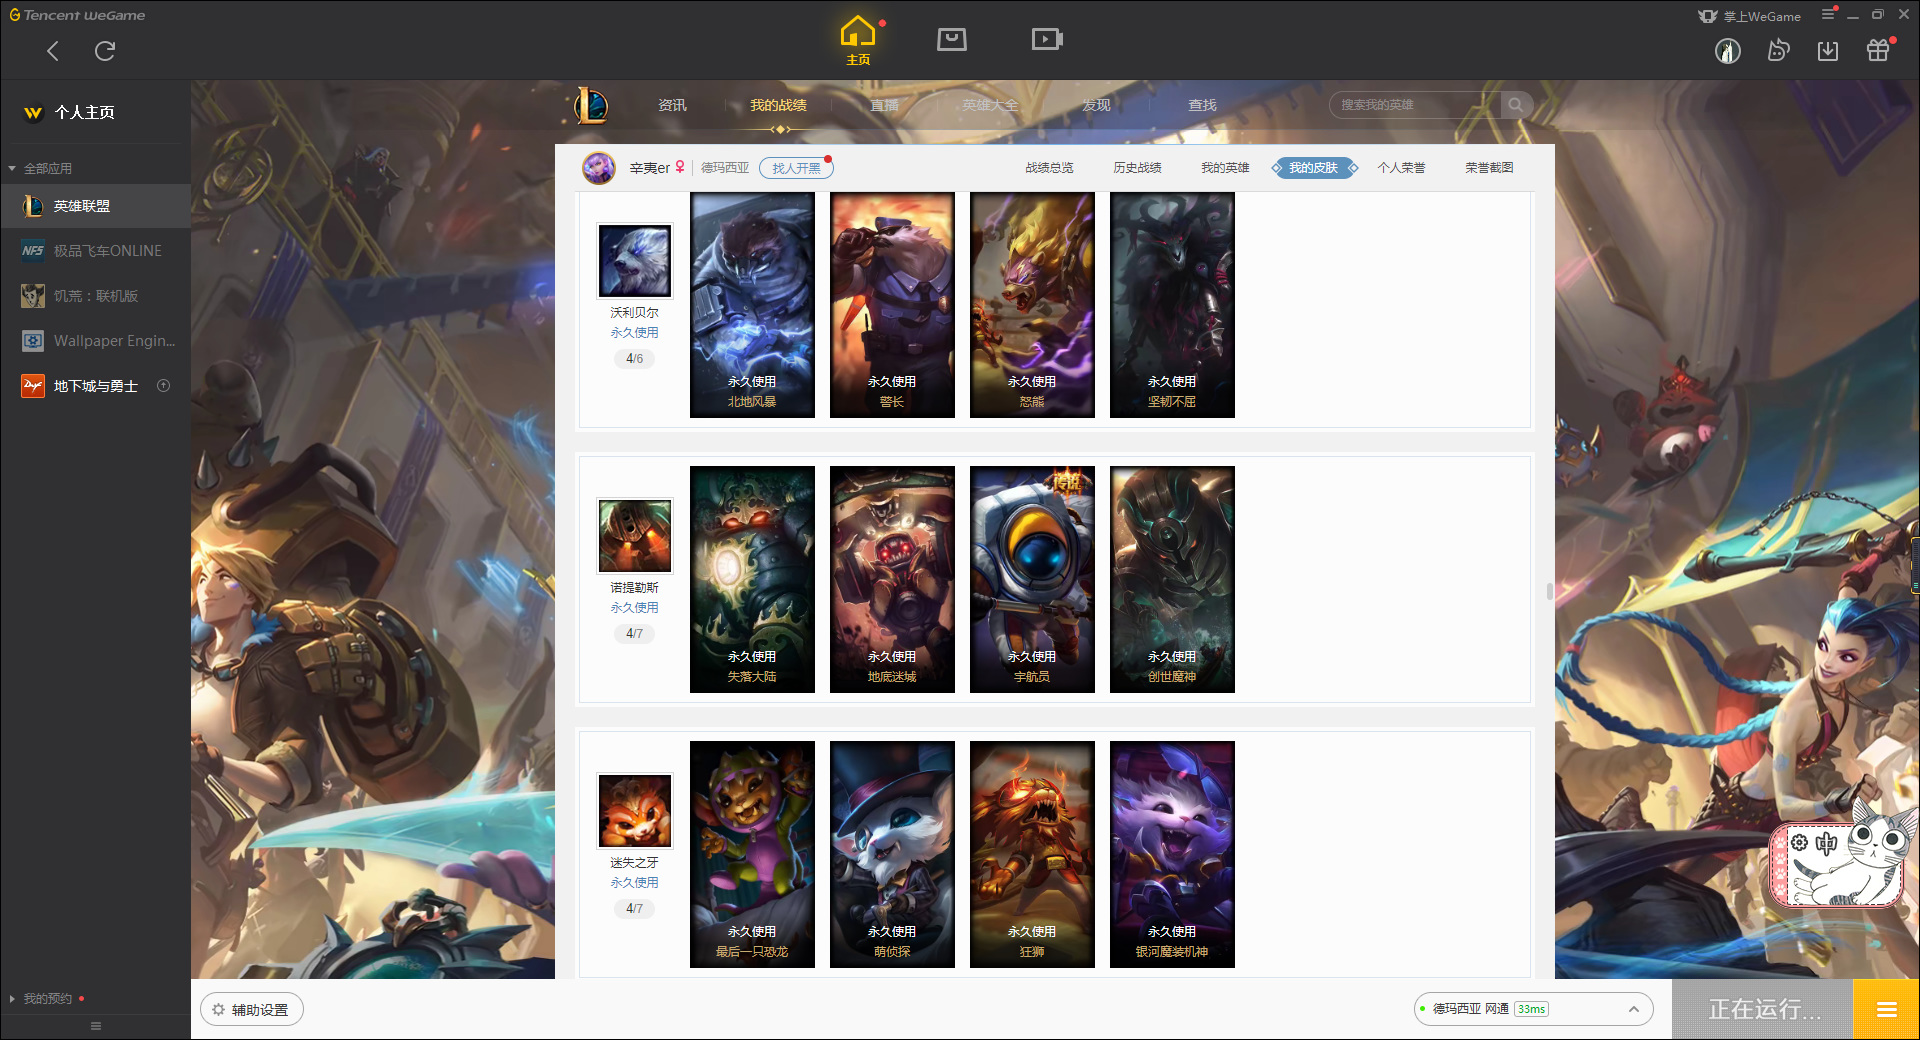Open the store bag icon in top bar

click(x=952, y=39)
